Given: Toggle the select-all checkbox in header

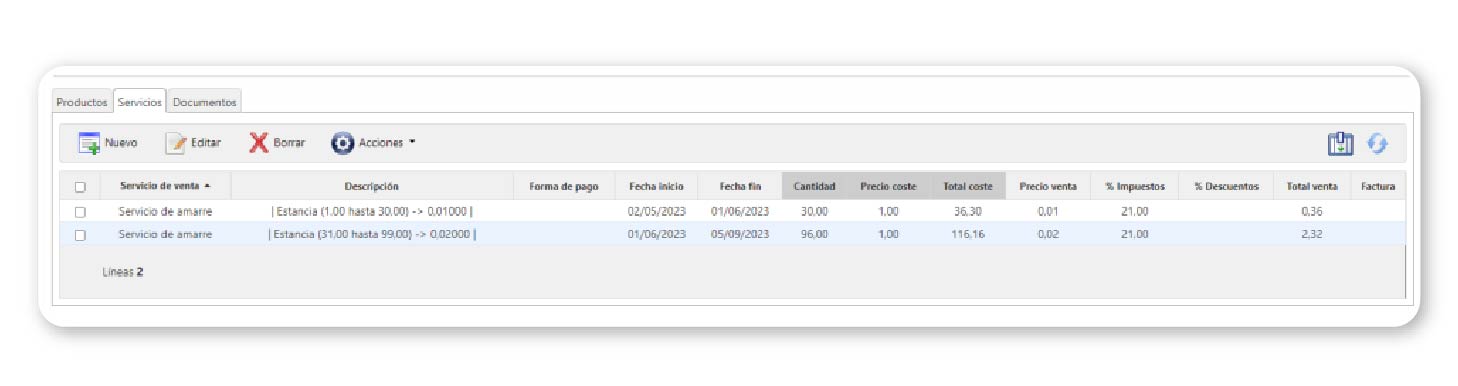Looking at the screenshot, I should point(80,186).
